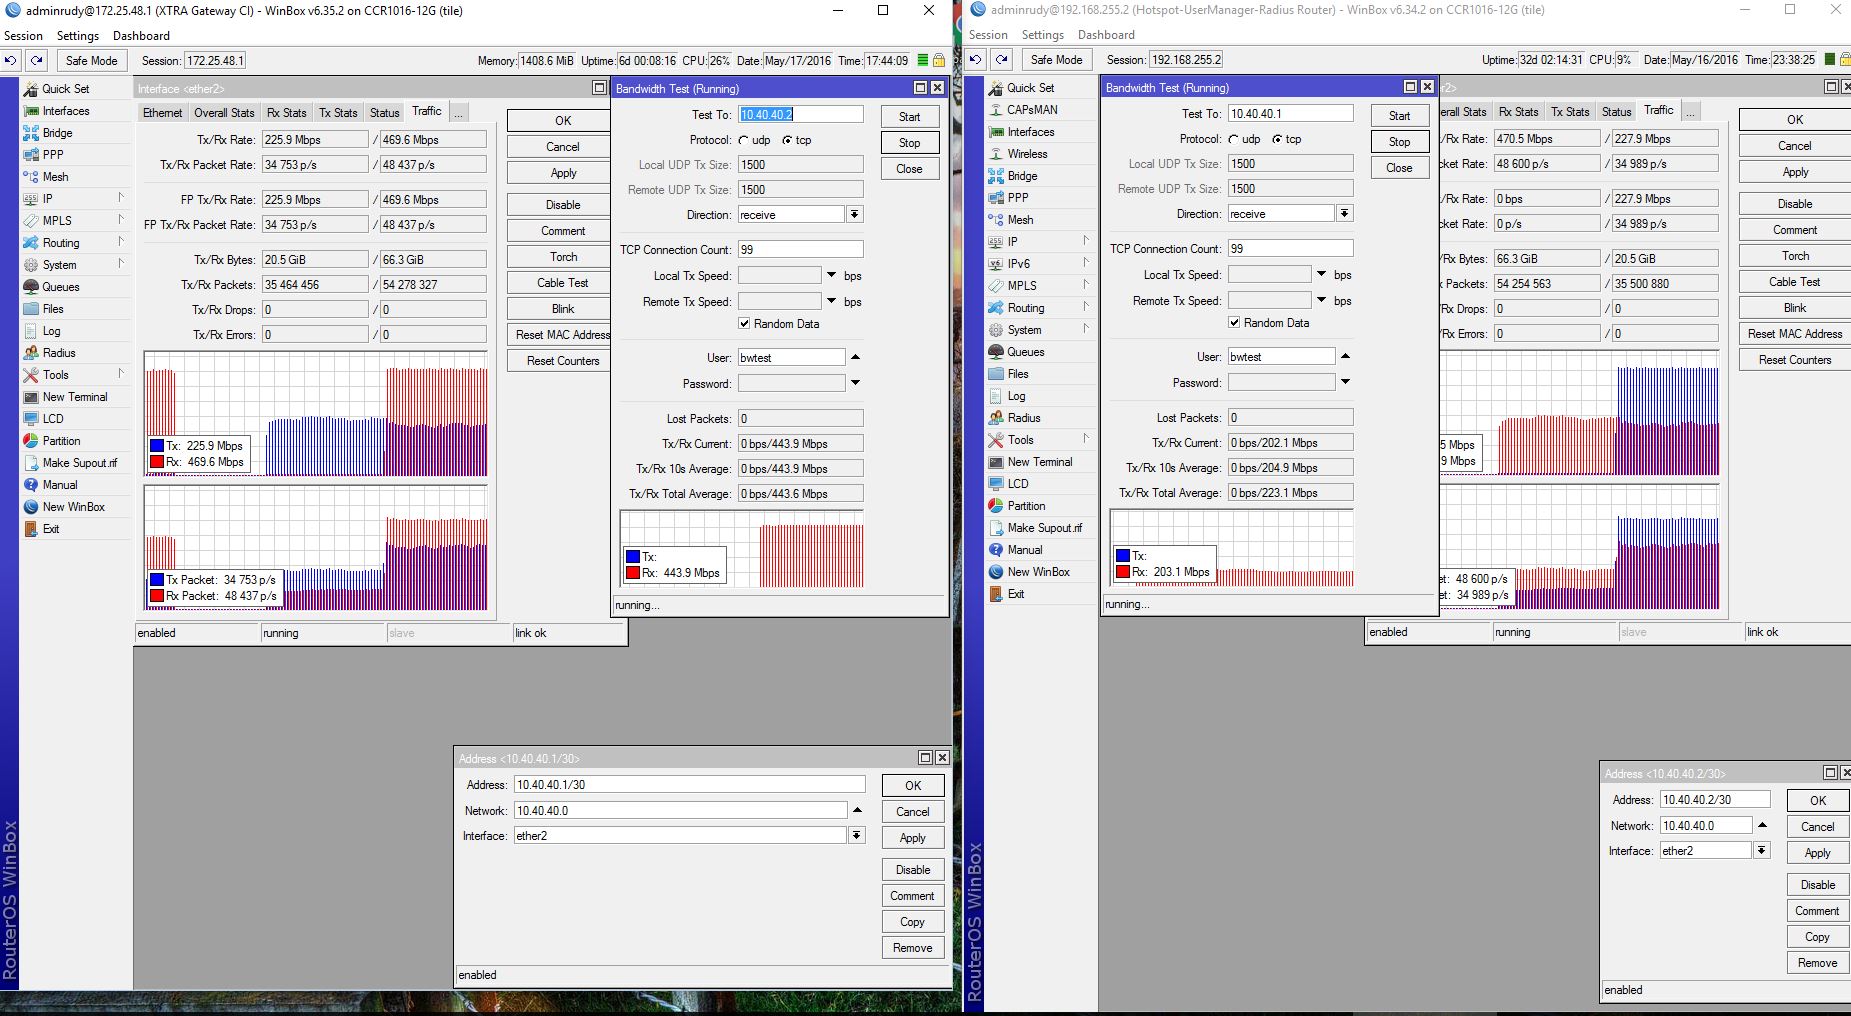1851x1016 pixels.
Task: Select tcp protocol in left Bandwidth Test
Action: [x=788, y=140]
